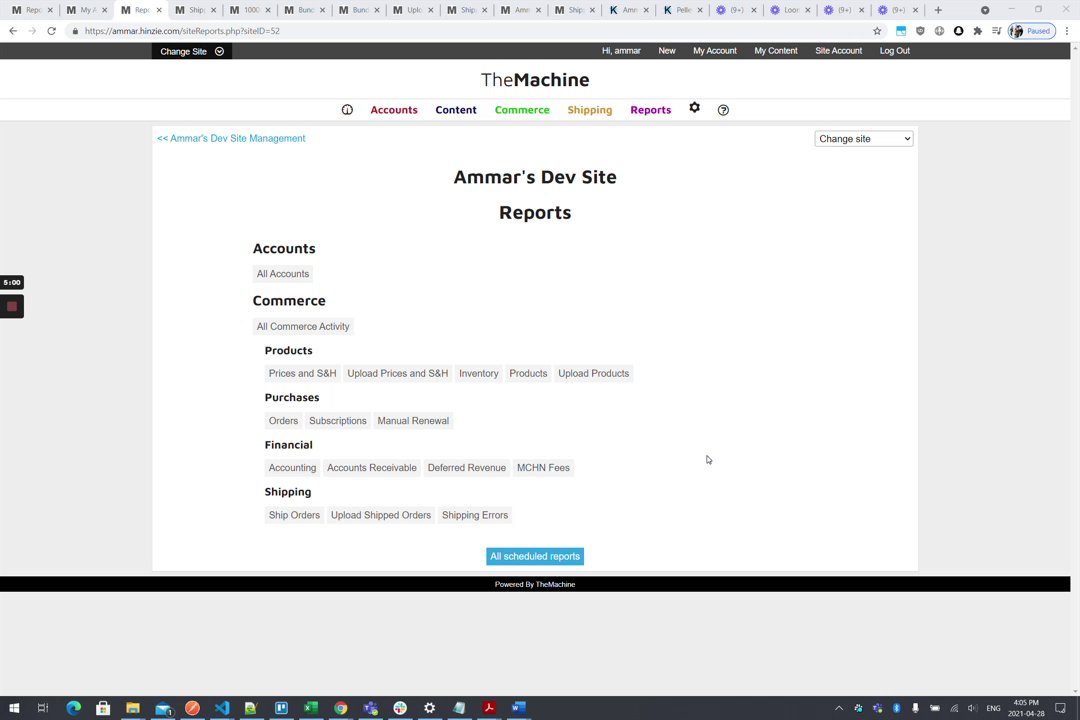Switch to the 'My A' browser tab
Screen dimensions: 1080x720
pos(87,10)
